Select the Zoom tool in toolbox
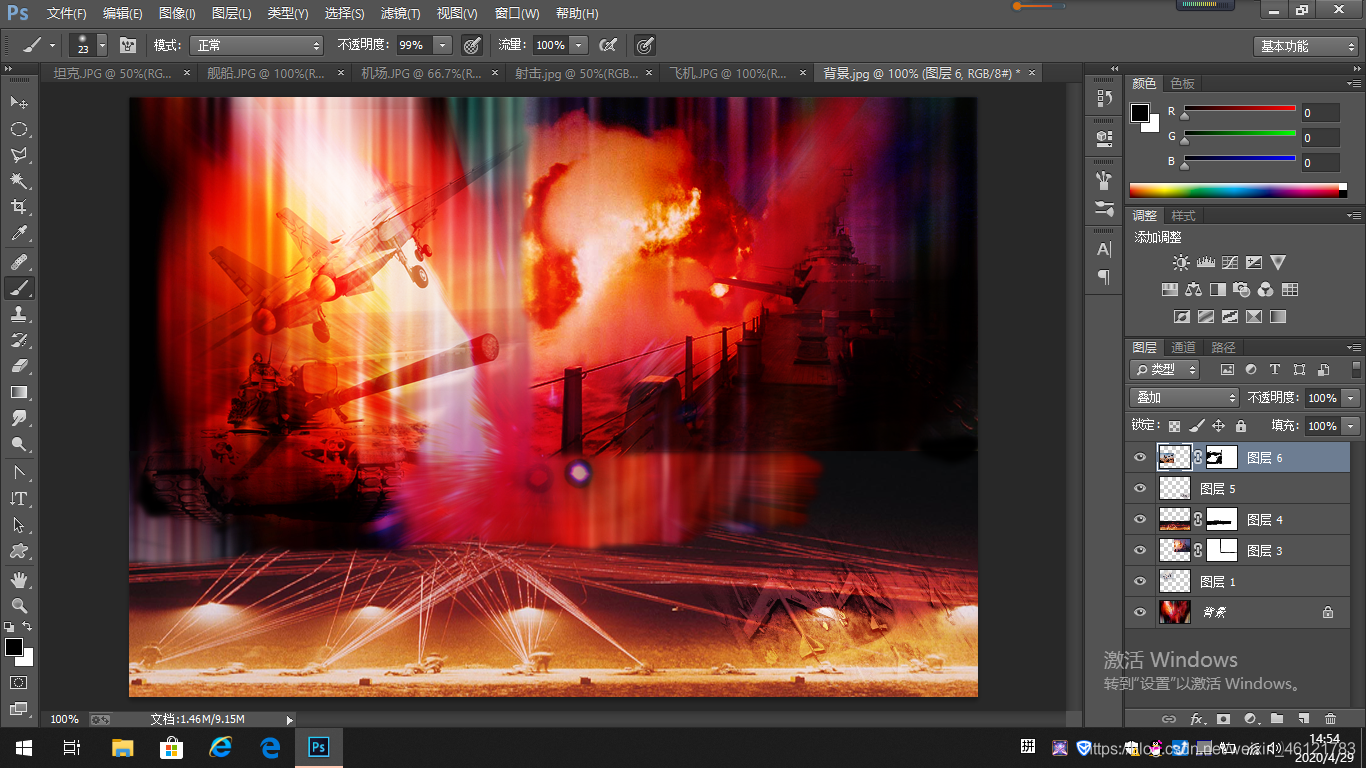 19,605
